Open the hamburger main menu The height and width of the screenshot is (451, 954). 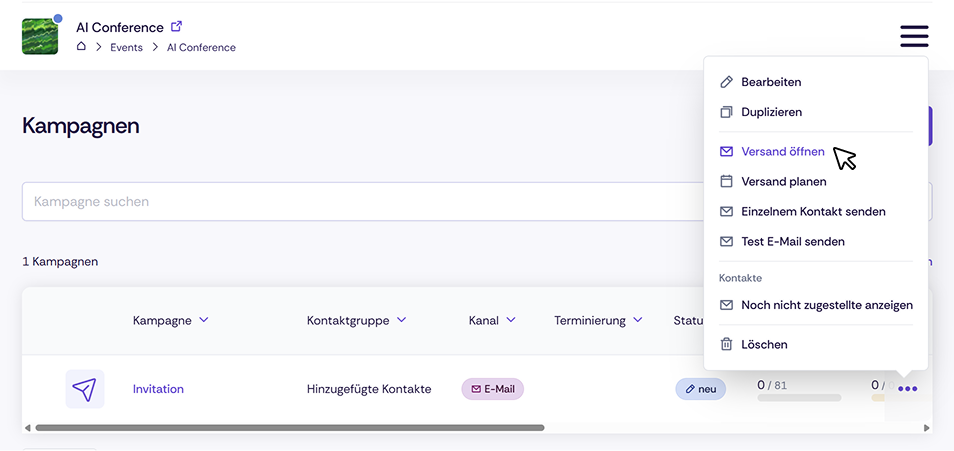pyautogui.click(x=914, y=37)
